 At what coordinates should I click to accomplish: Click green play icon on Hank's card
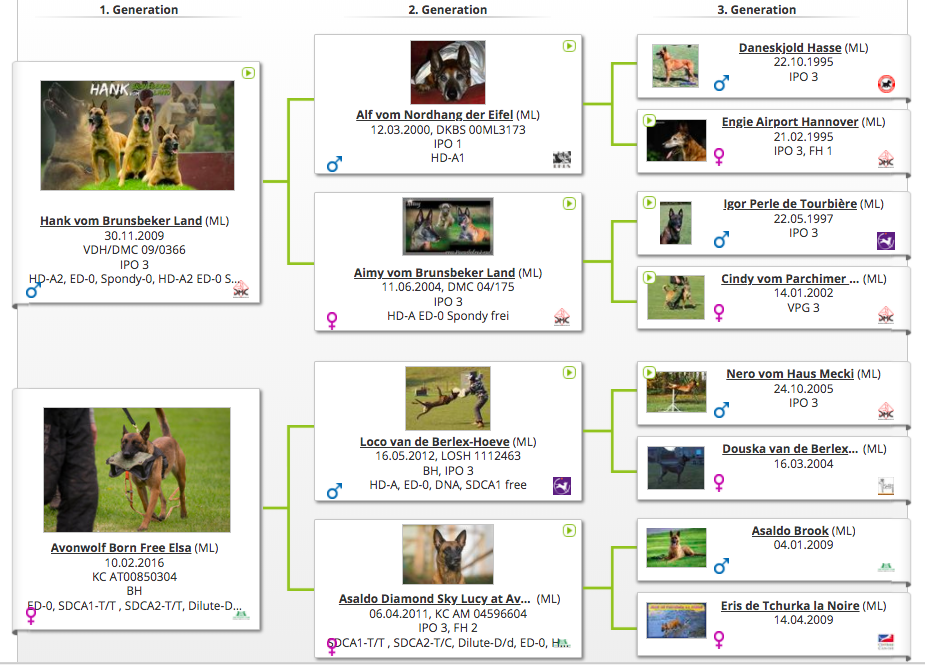pos(248,73)
